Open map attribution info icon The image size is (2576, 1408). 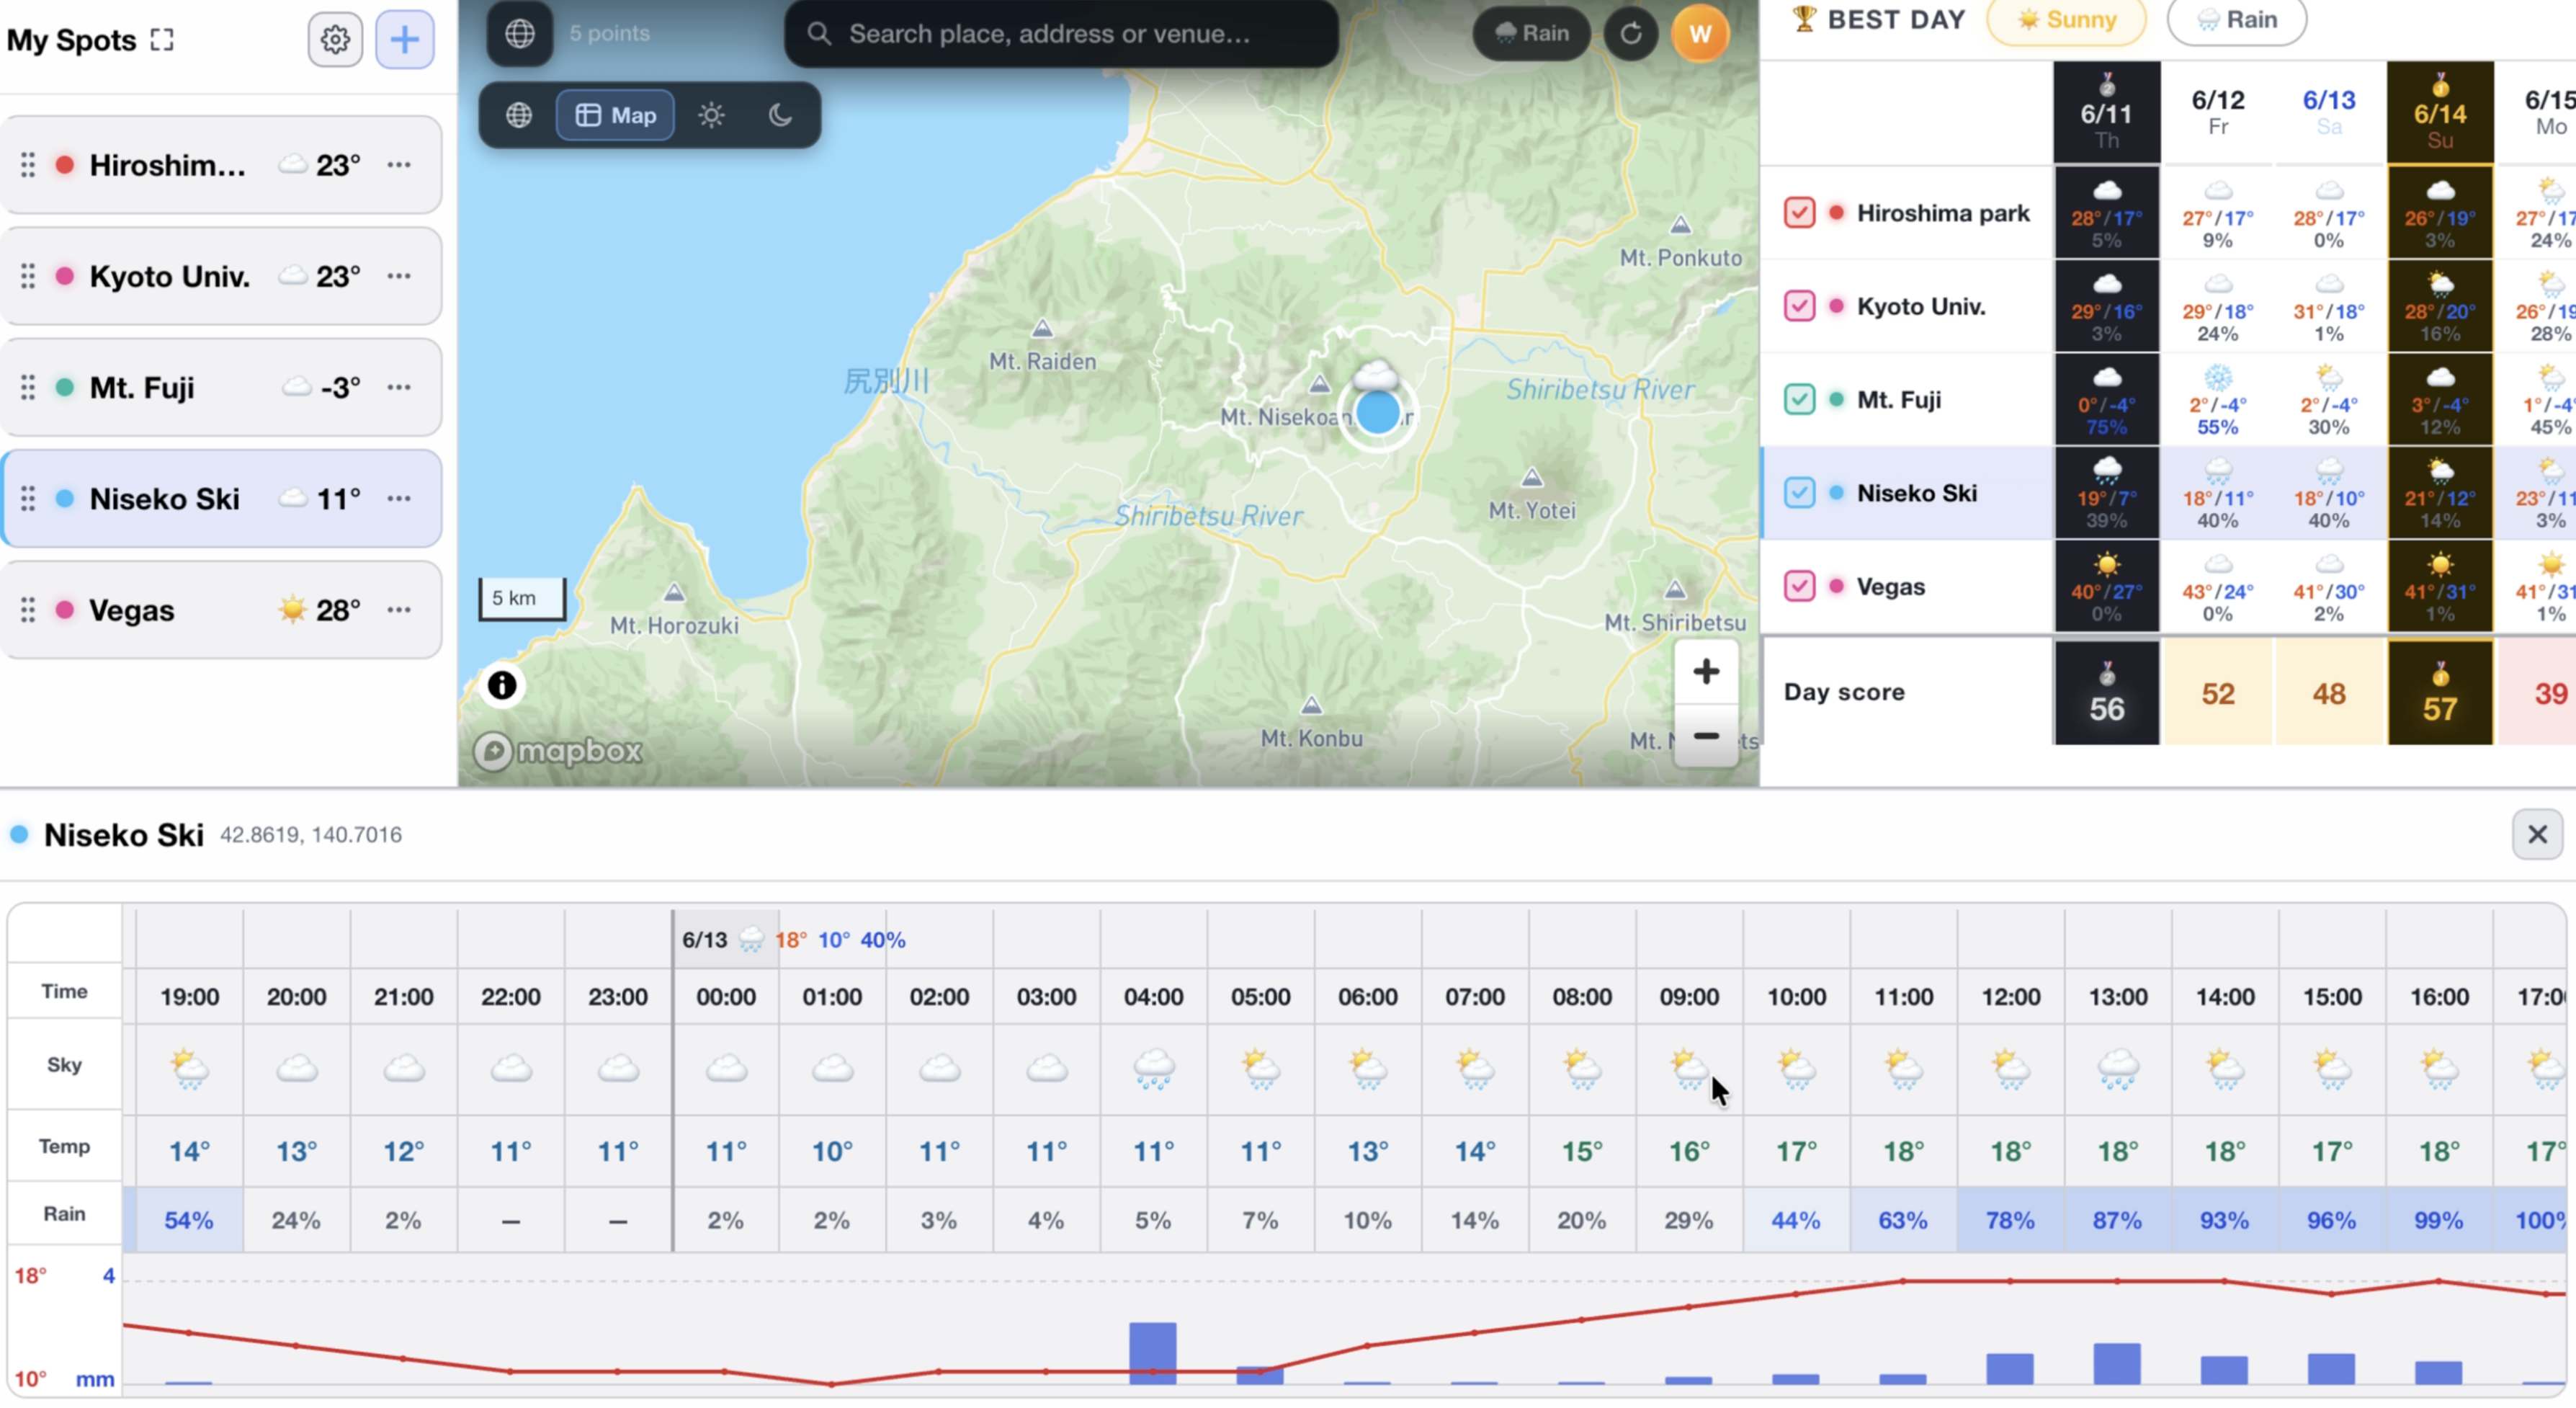click(502, 685)
